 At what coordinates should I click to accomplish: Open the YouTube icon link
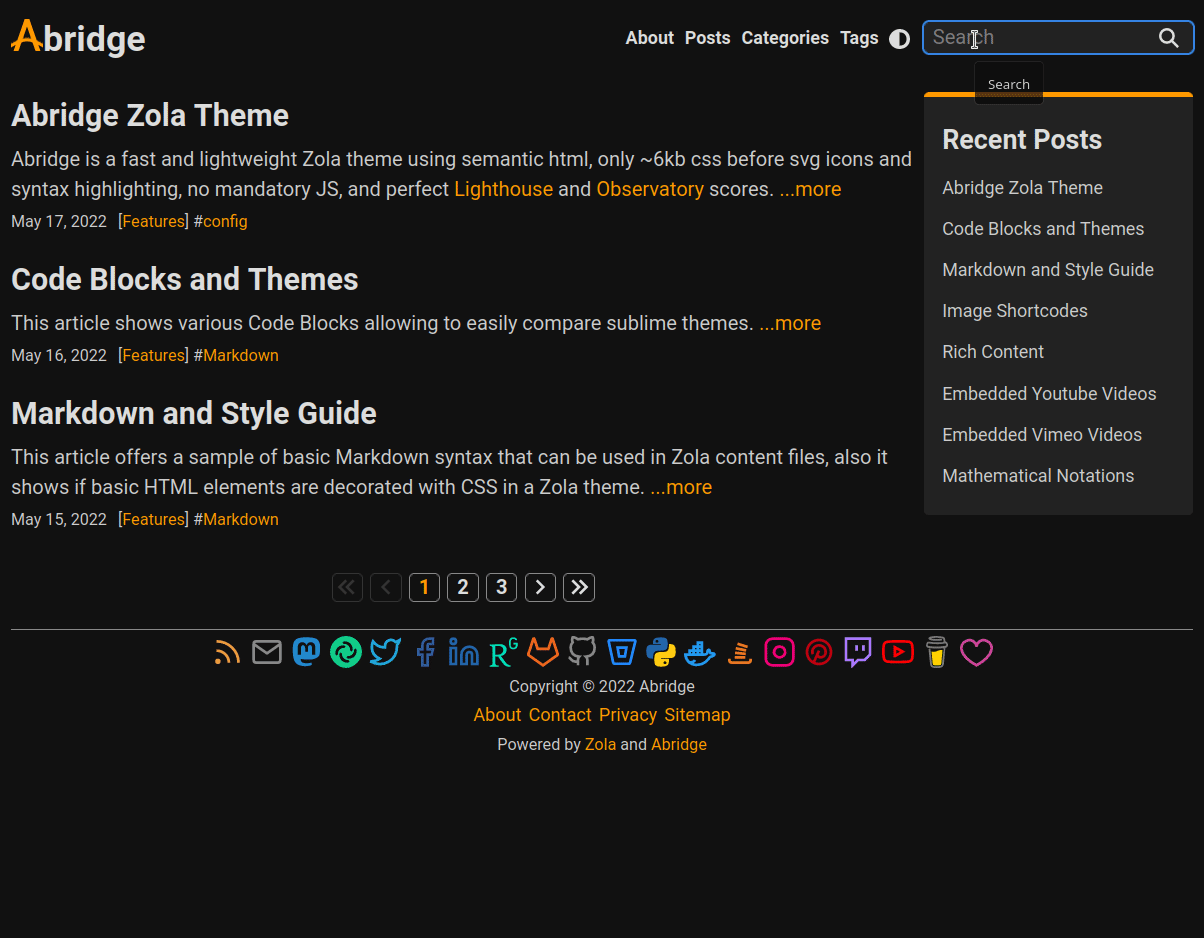(898, 653)
